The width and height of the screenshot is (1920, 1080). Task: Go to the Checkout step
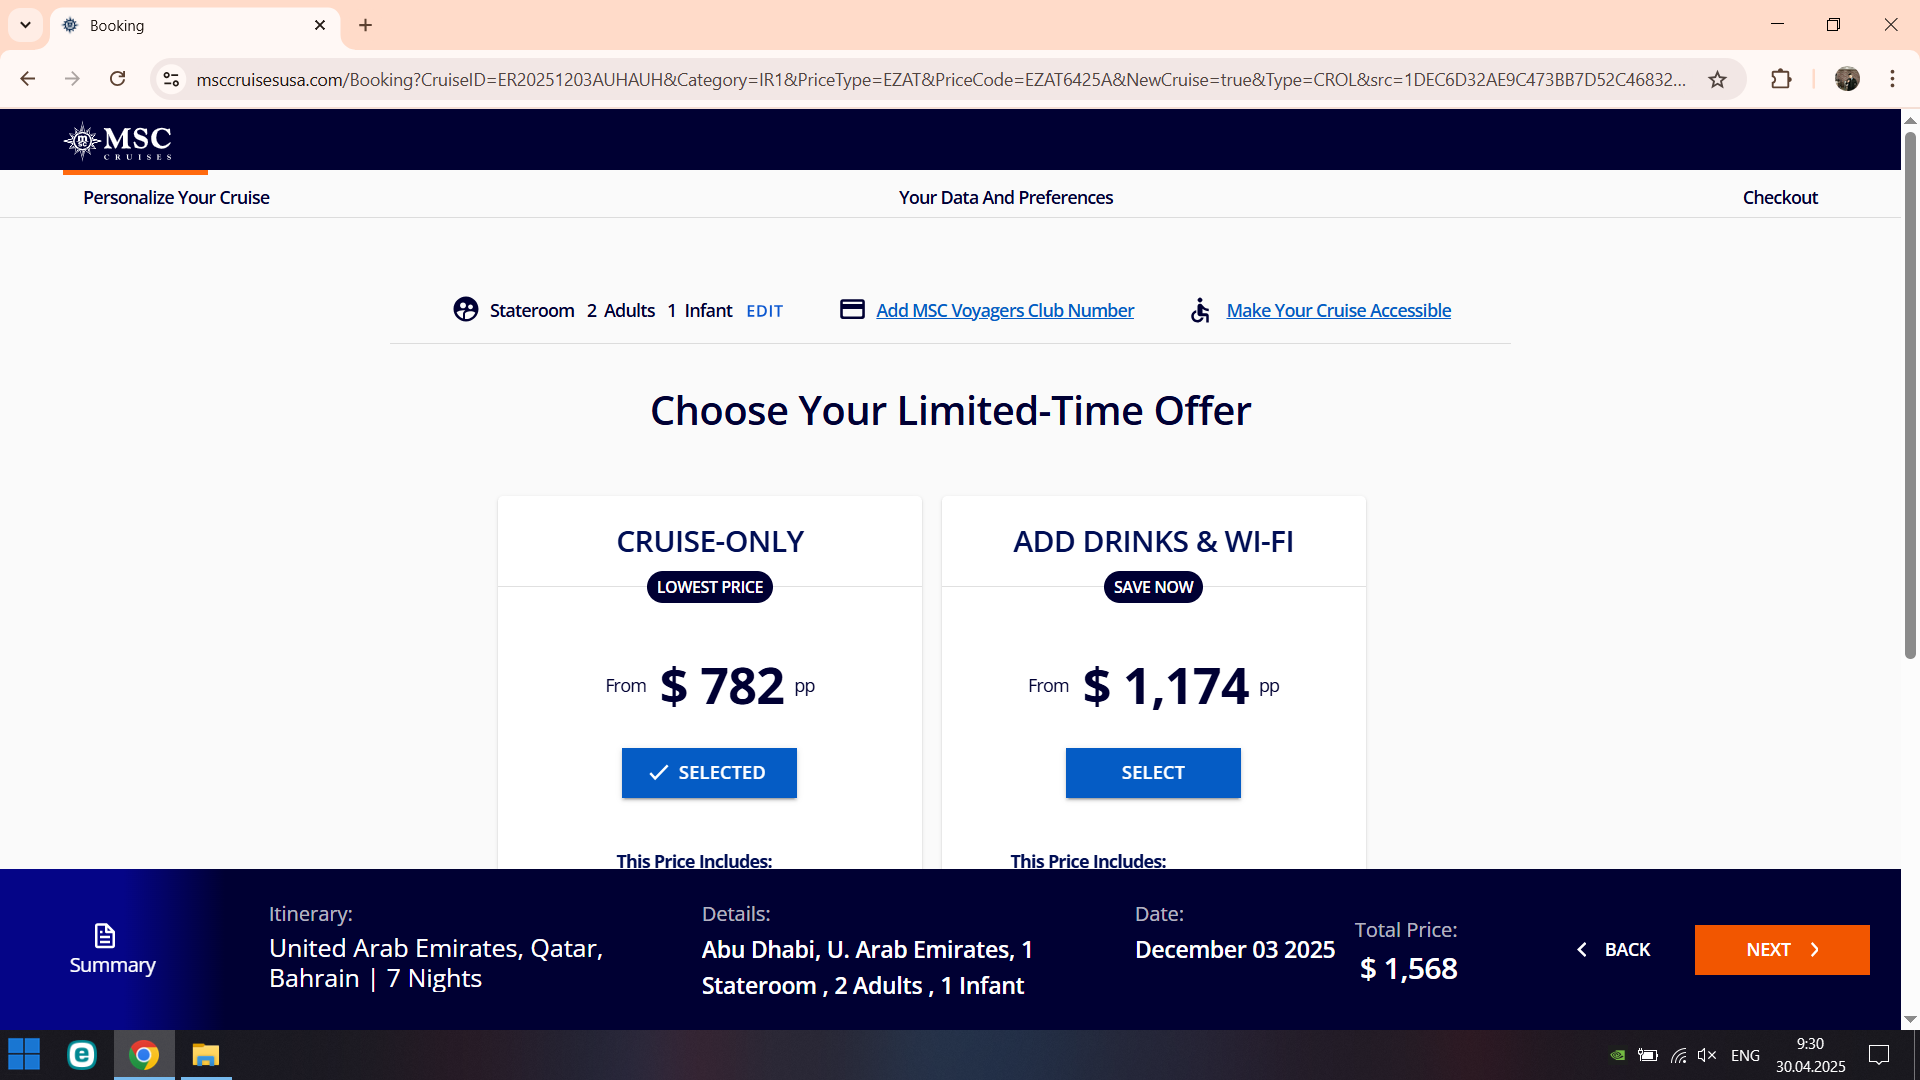[1780, 197]
